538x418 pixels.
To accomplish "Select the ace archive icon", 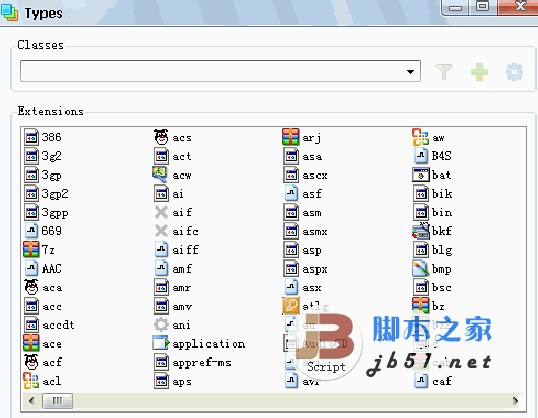I will click(x=31, y=343).
